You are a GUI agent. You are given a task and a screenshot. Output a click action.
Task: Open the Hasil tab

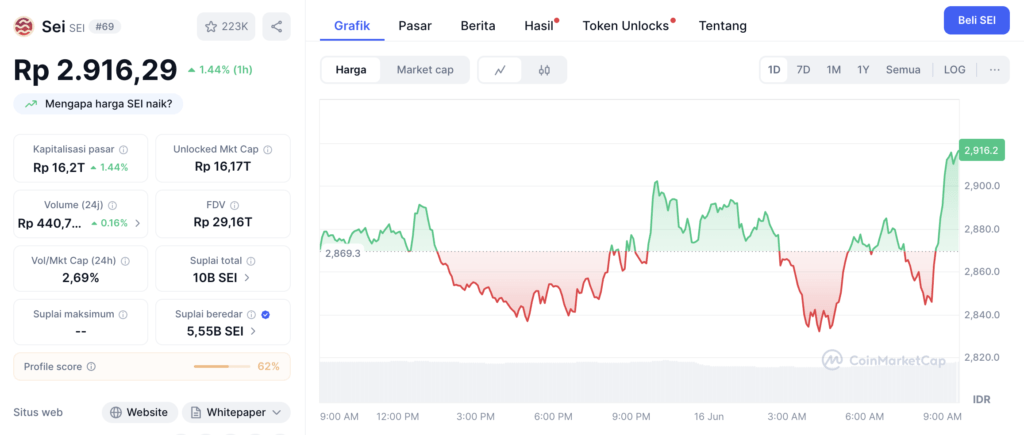pyautogui.click(x=539, y=26)
